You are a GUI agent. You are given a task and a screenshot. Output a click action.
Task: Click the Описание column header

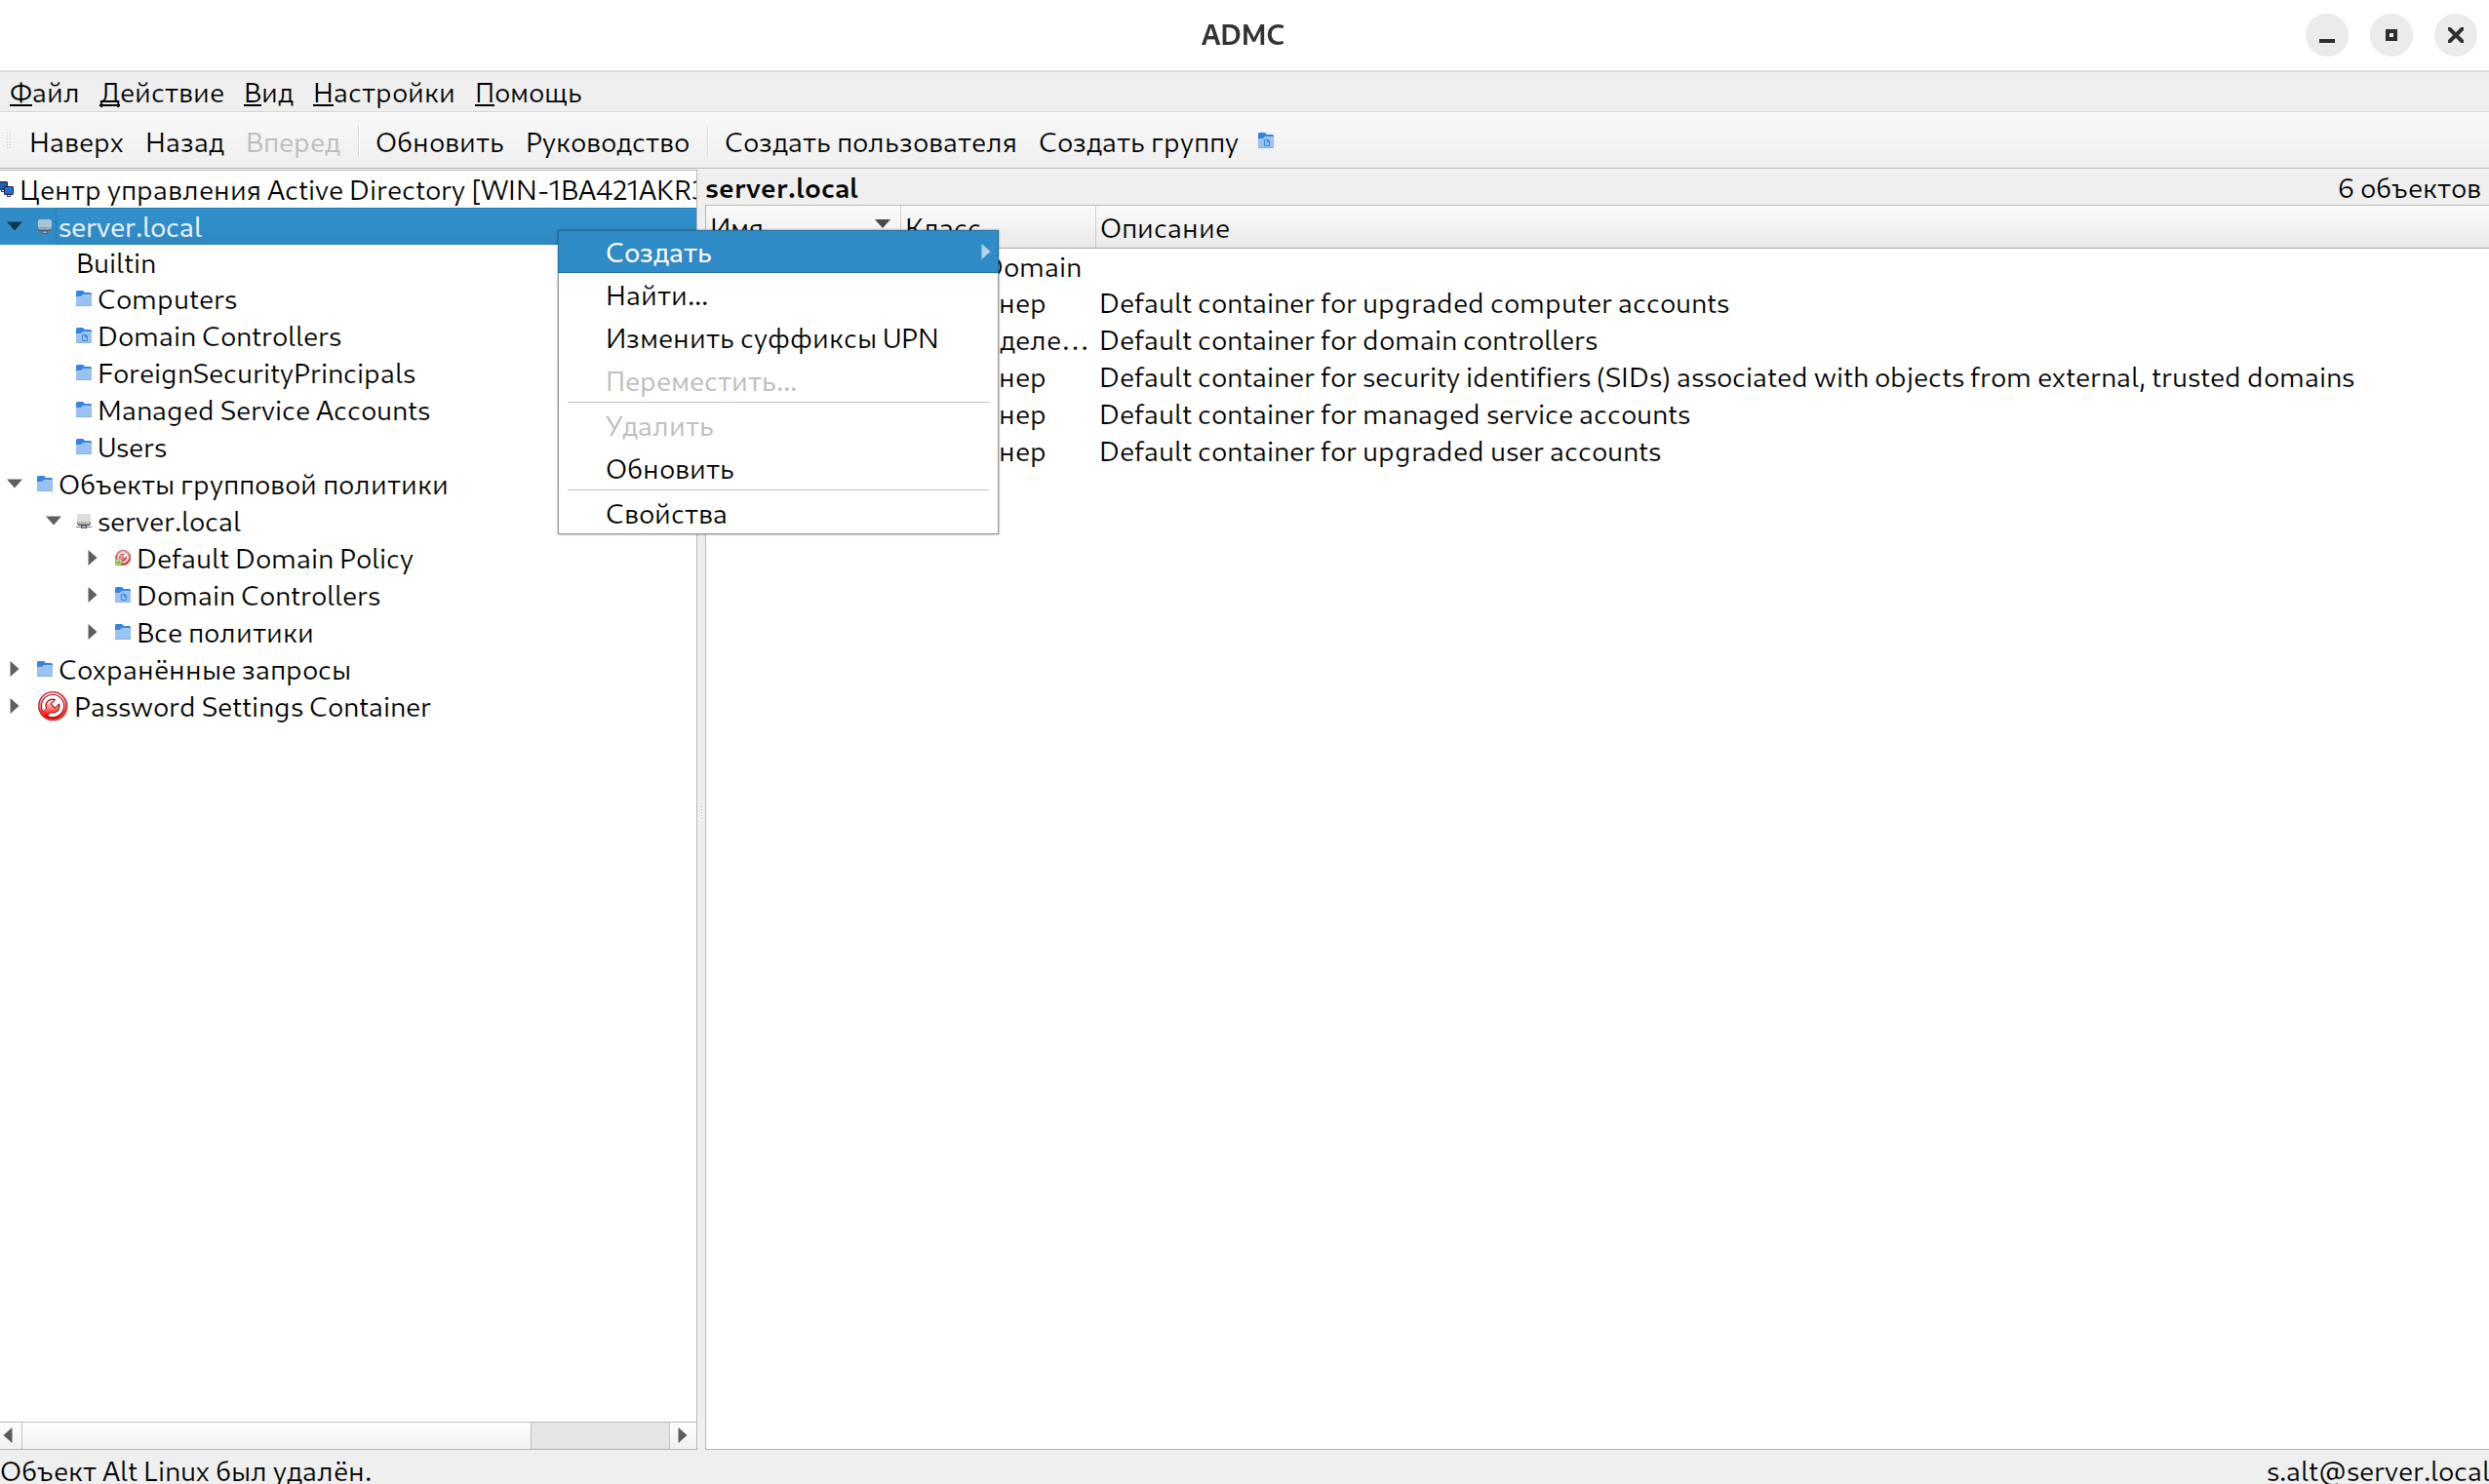(1164, 228)
